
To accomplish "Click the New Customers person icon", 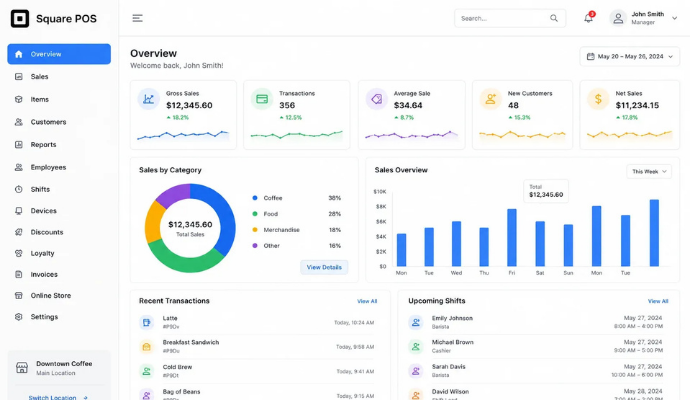I will click(490, 99).
